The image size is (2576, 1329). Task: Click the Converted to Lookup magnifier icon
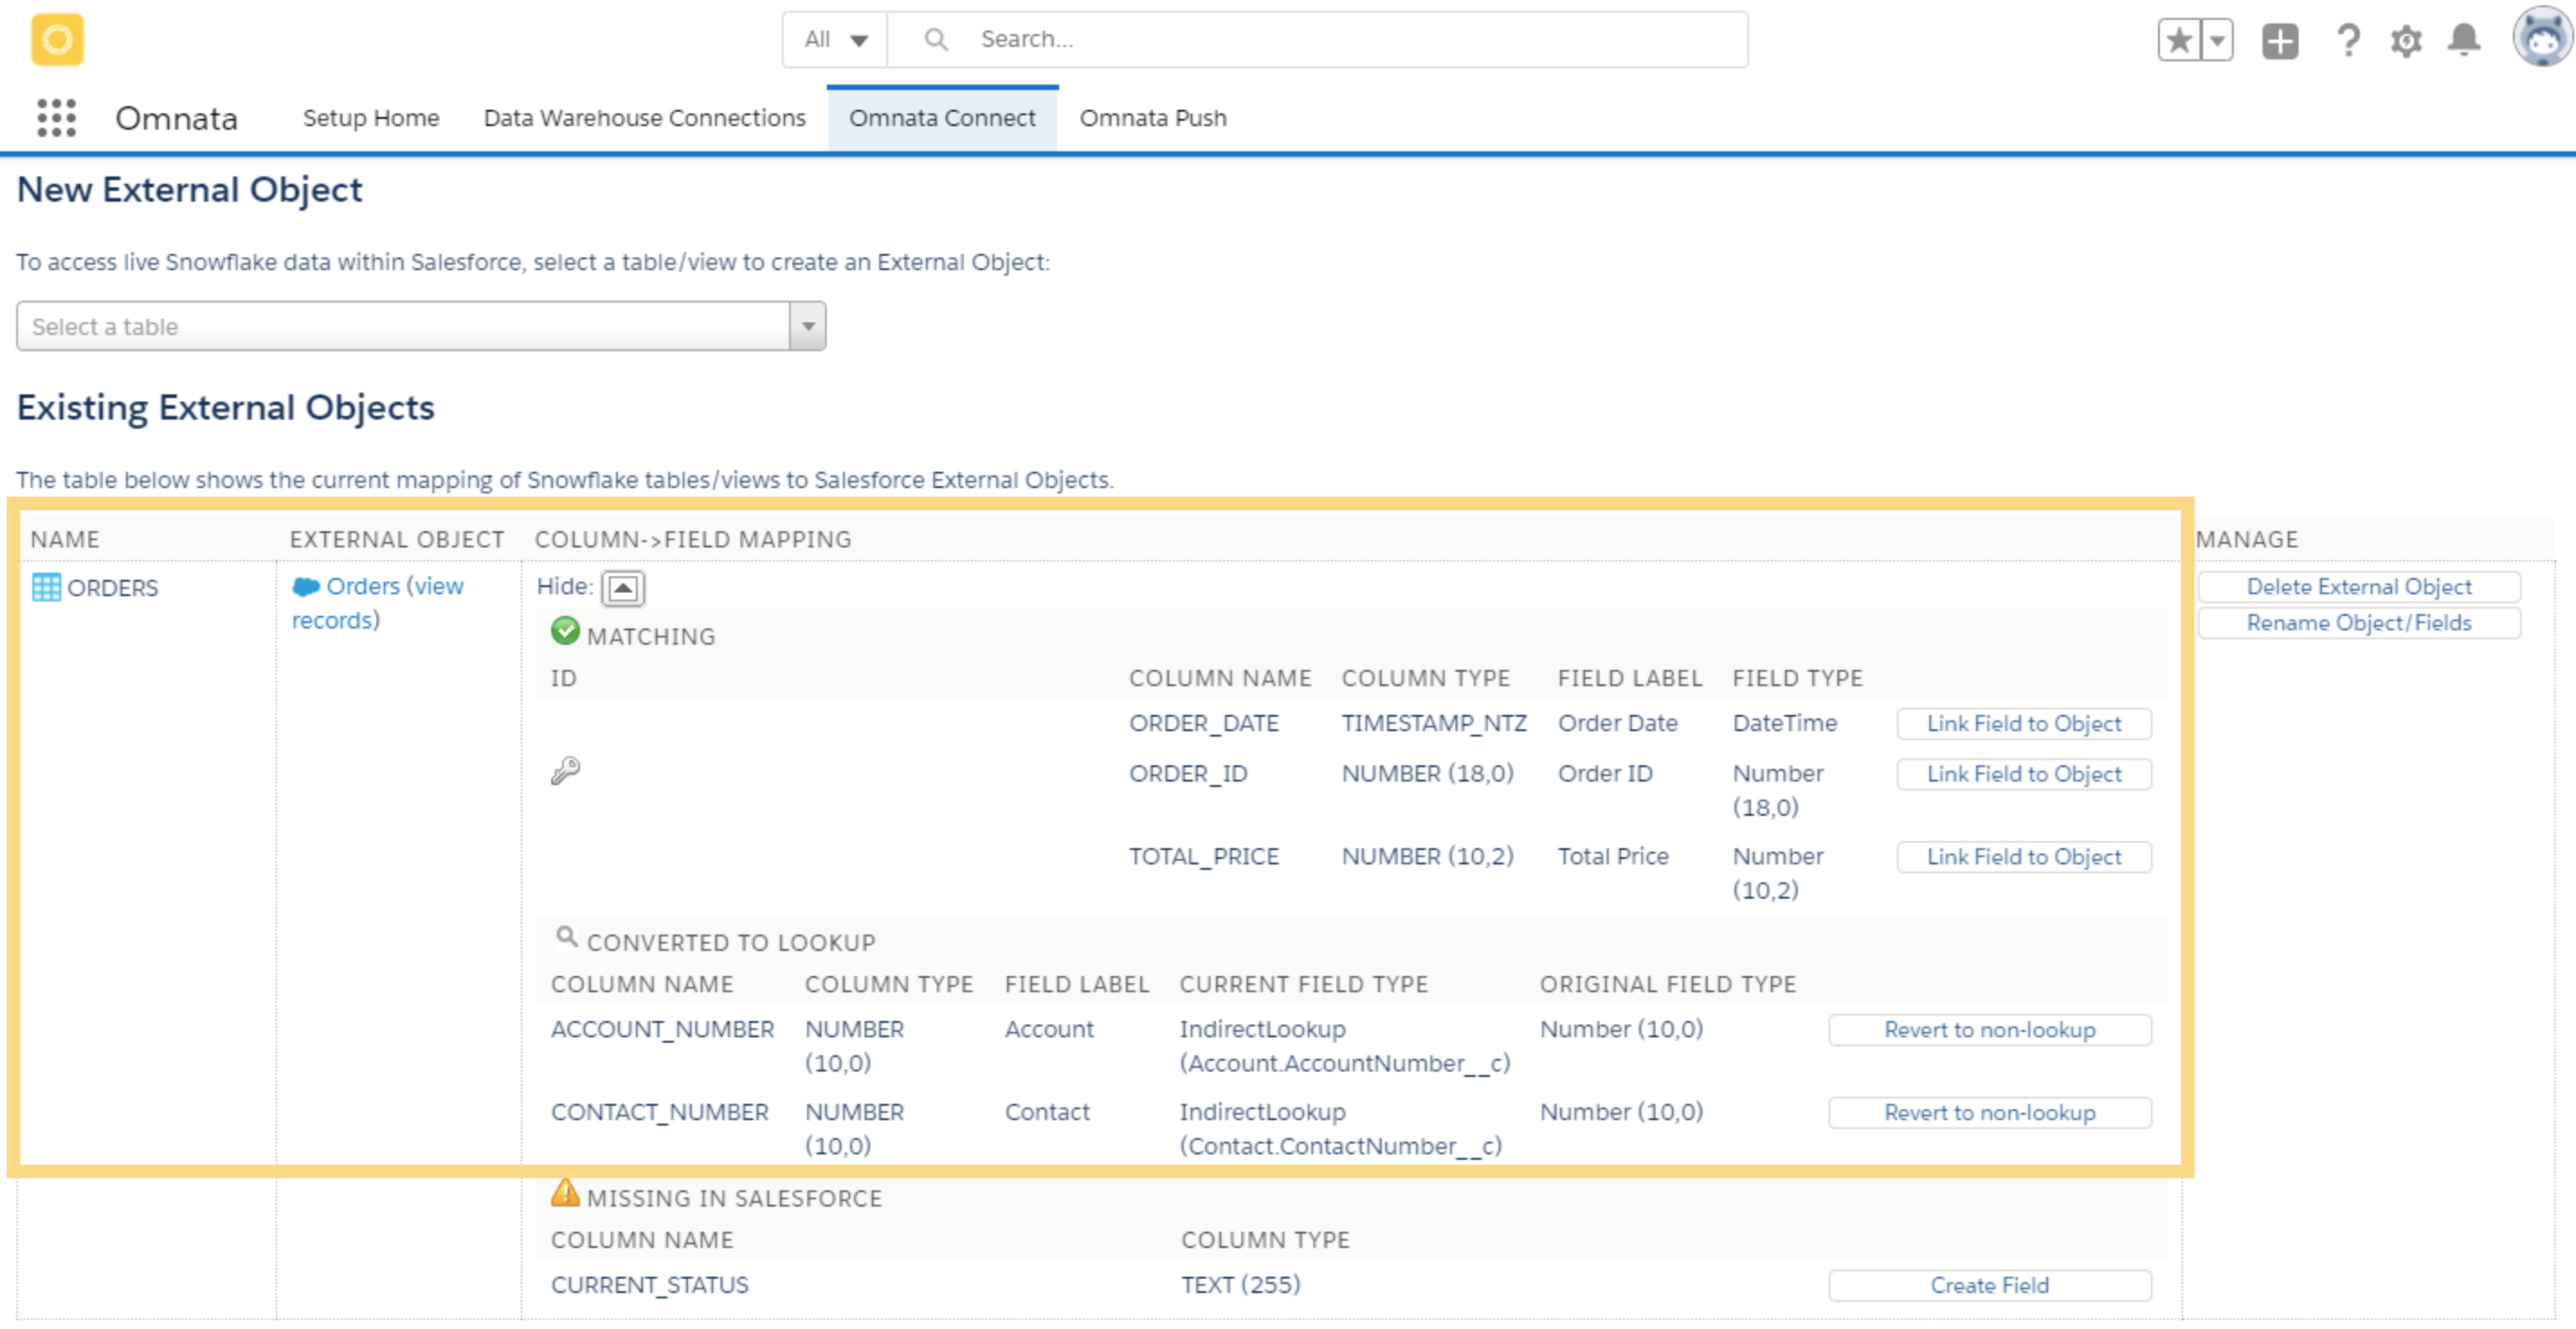pos(567,937)
